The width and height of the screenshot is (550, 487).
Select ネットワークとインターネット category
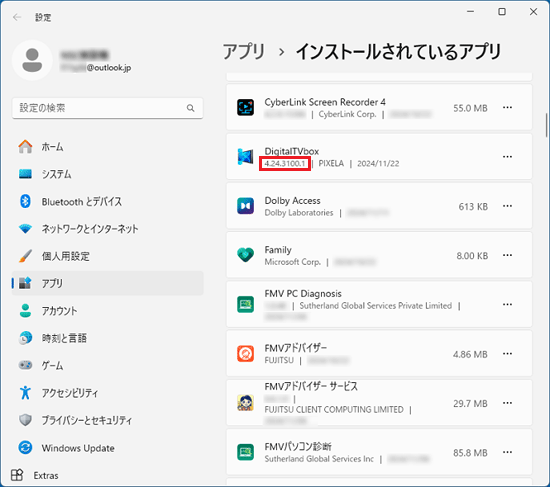(x=107, y=229)
